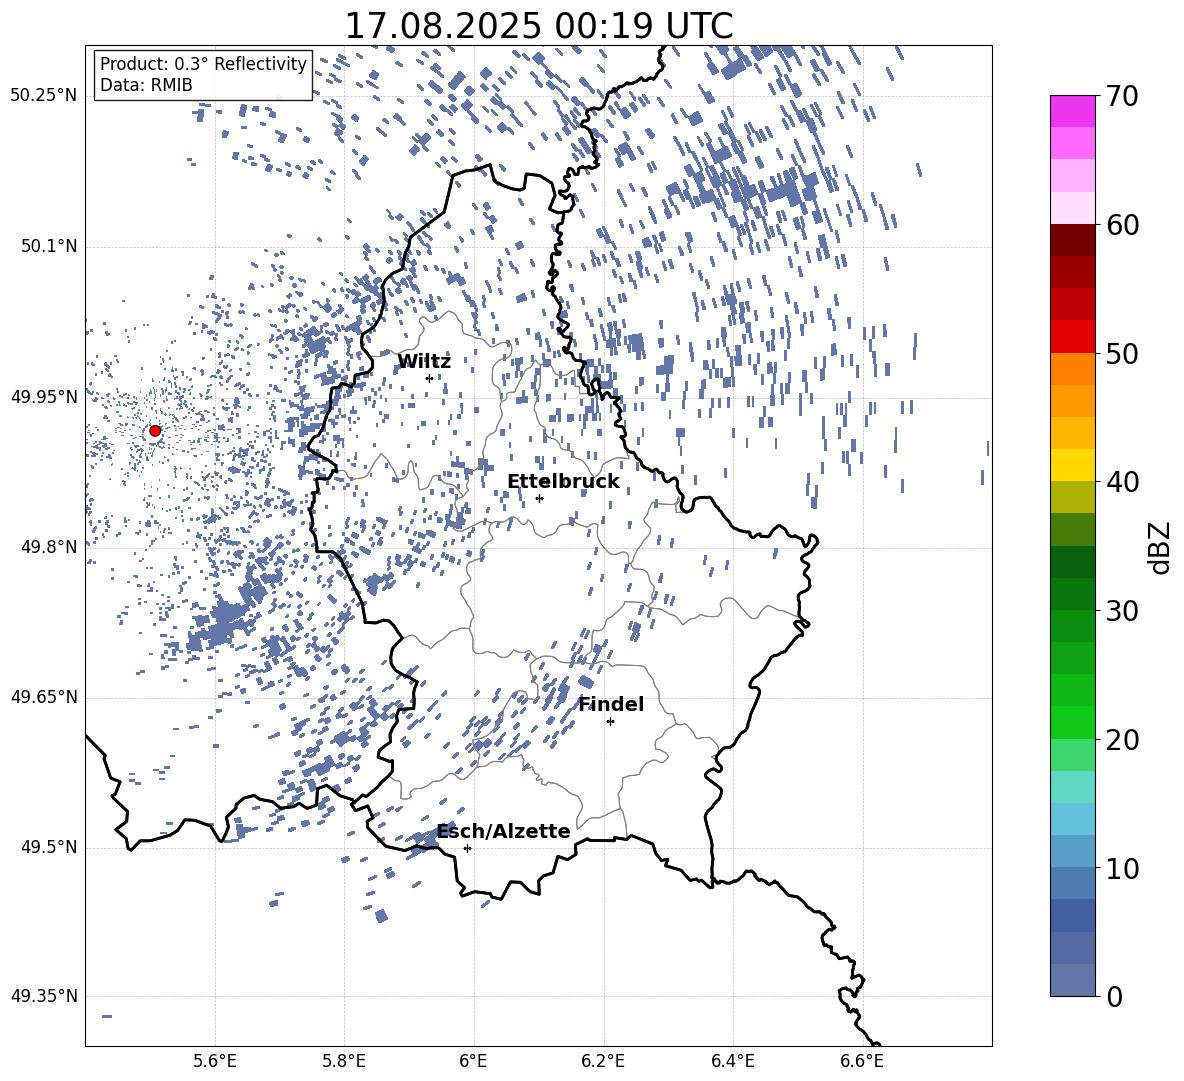Click the 6°E longitude label
Image resolution: width=1184 pixels, height=1081 pixels.
pyautogui.click(x=473, y=1061)
